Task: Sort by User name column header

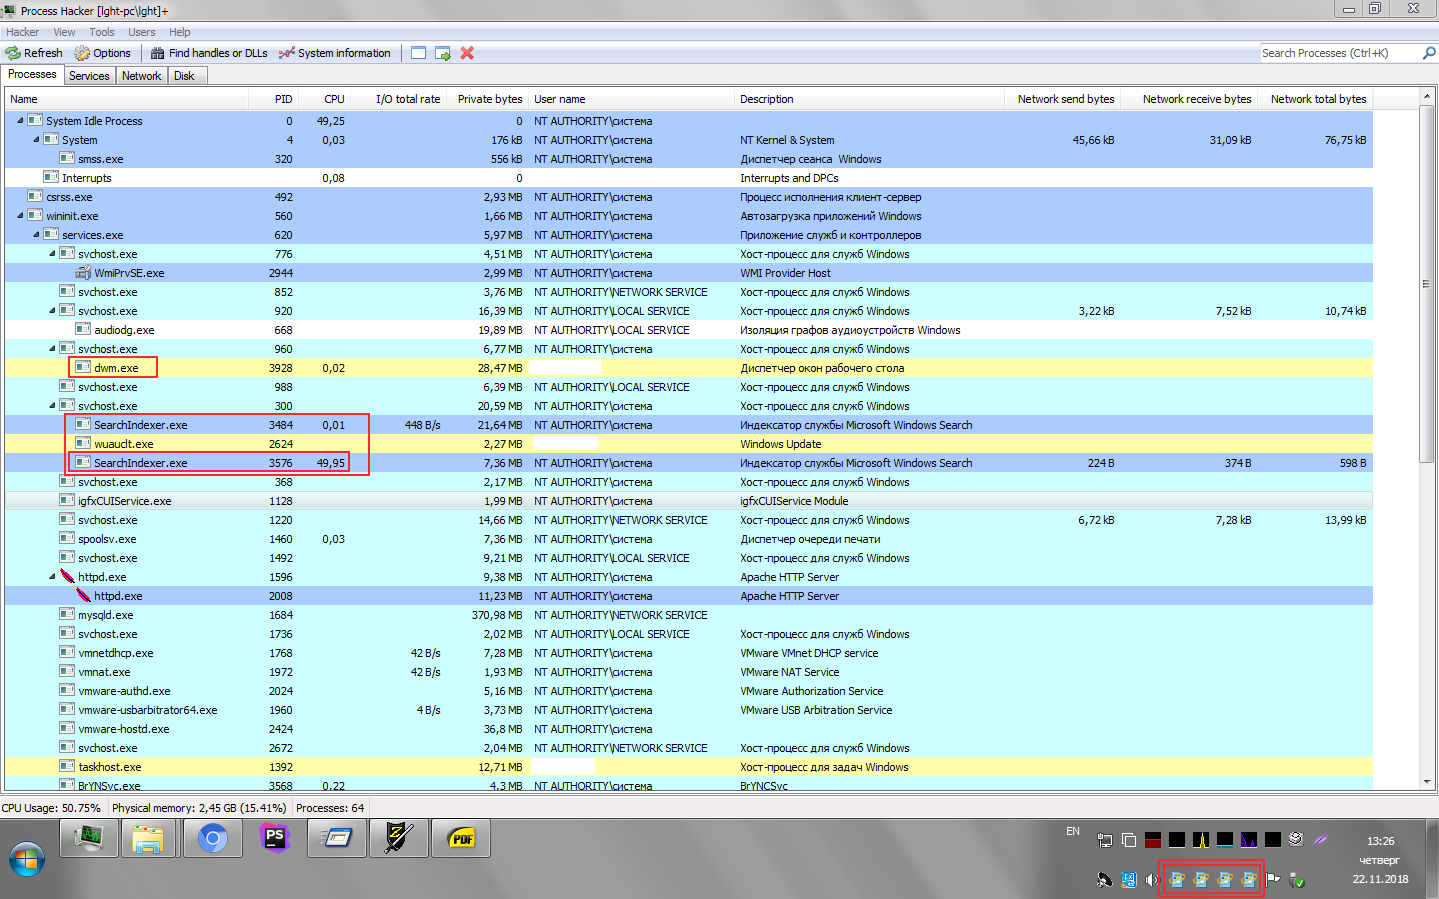Action: pyautogui.click(x=632, y=99)
